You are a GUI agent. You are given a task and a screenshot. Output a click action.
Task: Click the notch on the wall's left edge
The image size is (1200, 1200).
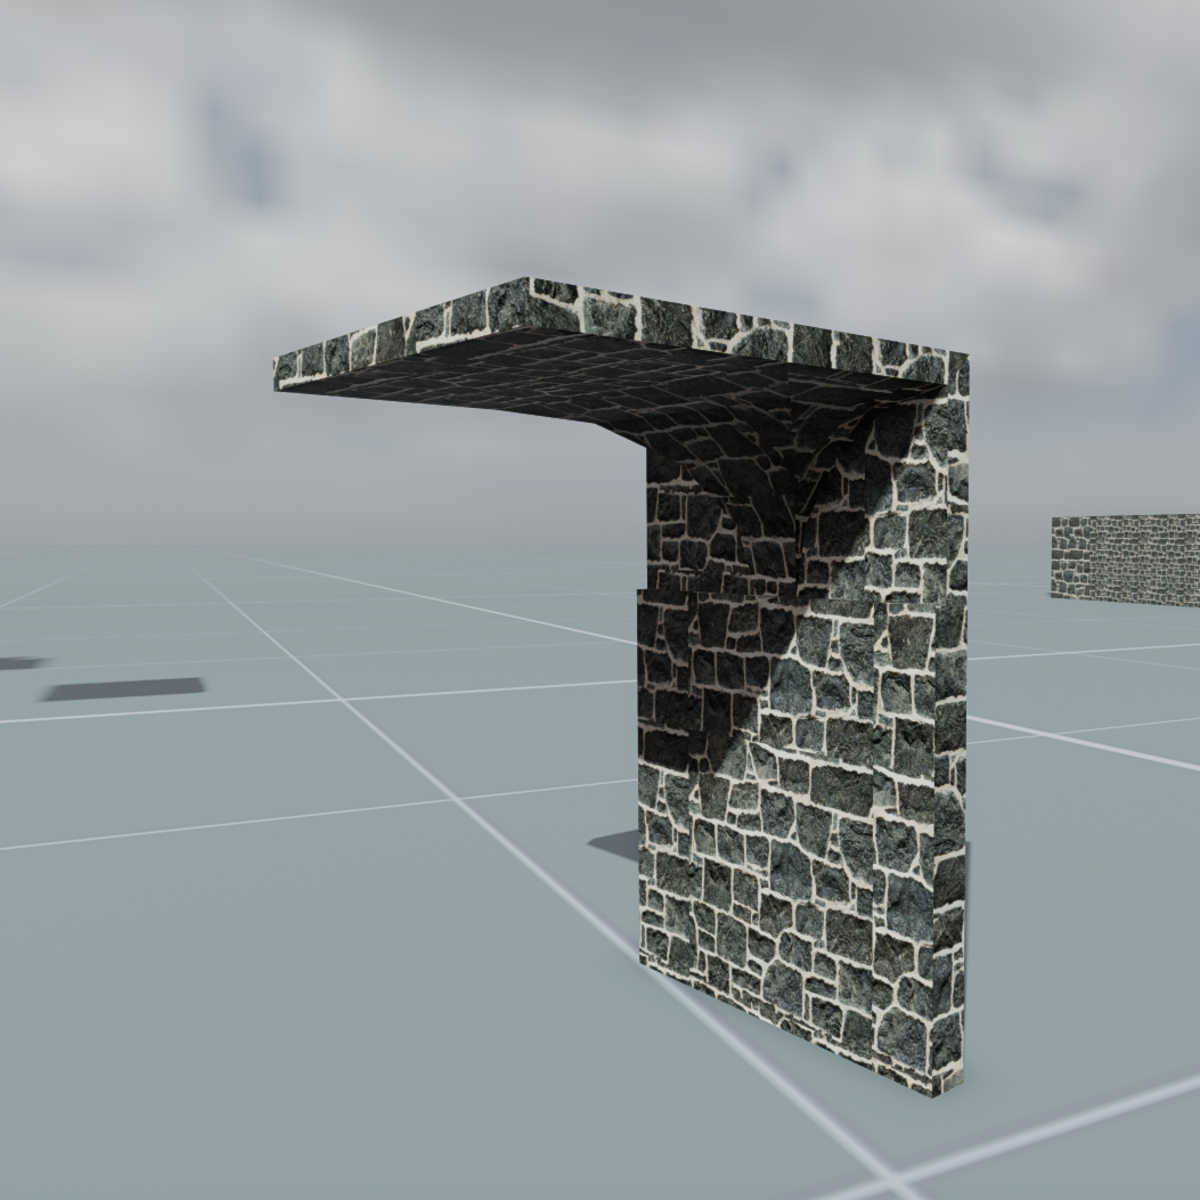640,588
